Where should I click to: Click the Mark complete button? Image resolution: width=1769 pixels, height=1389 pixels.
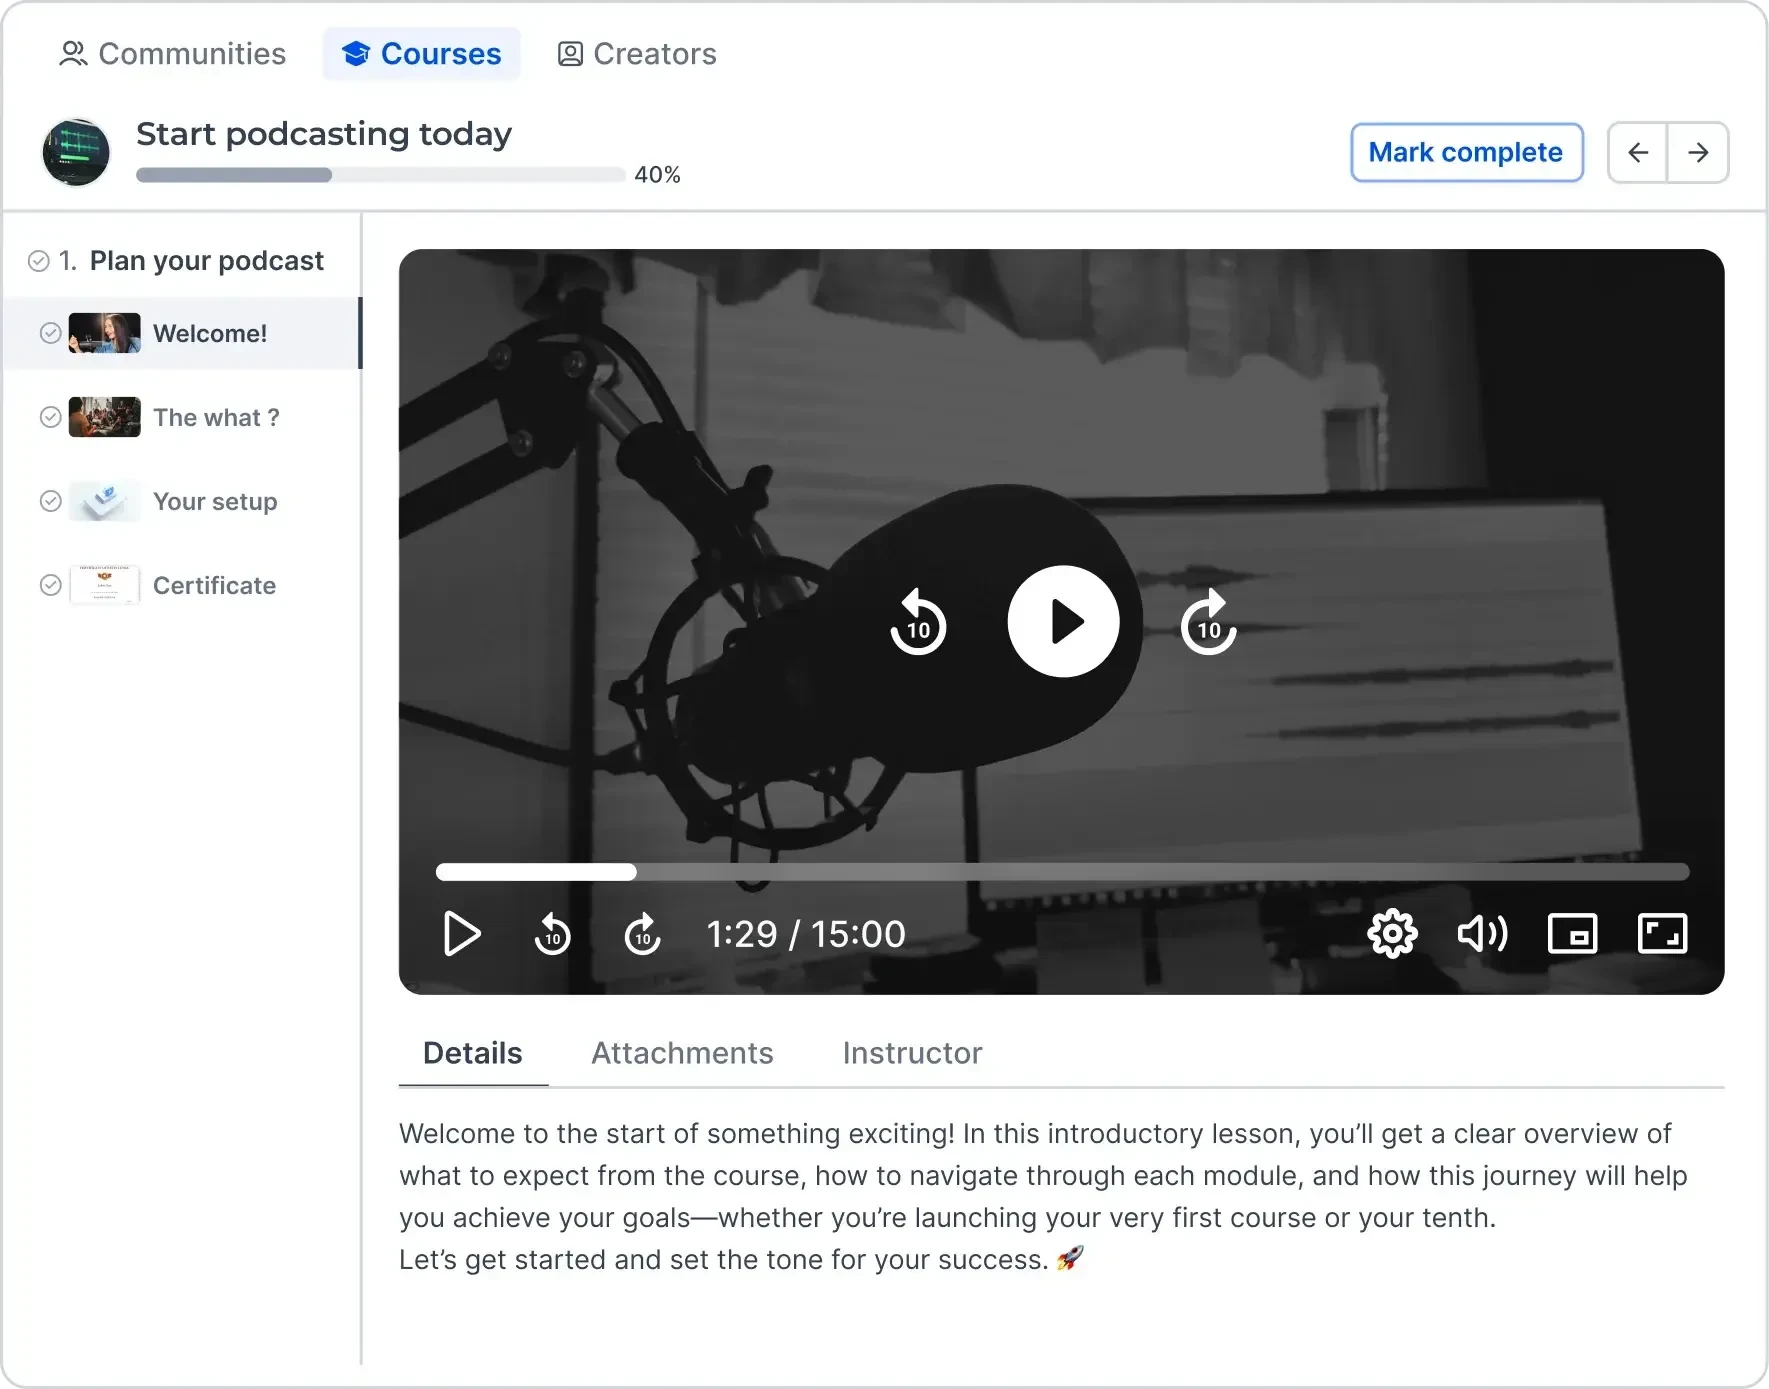(x=1466, y=152)
